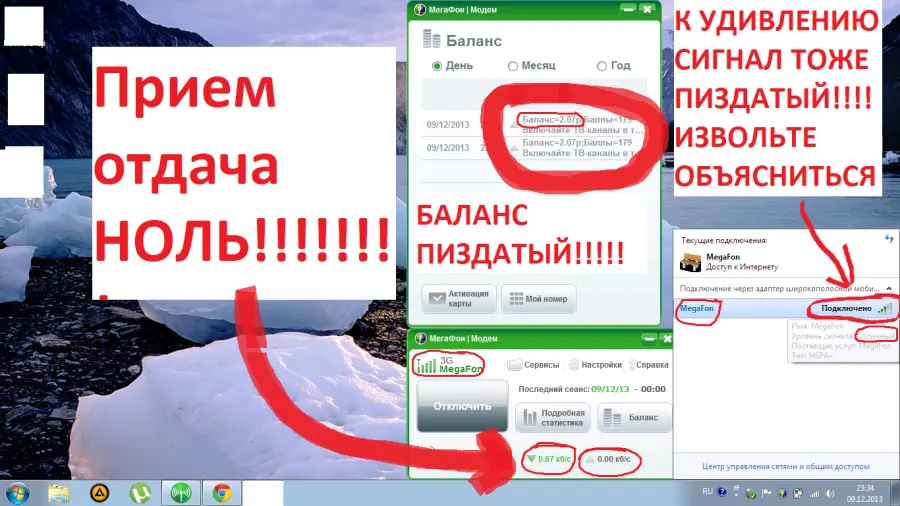Select the MegaFon connection in network list
The image size is (900, 506).
pyautogui.click(x=786, y=309)
